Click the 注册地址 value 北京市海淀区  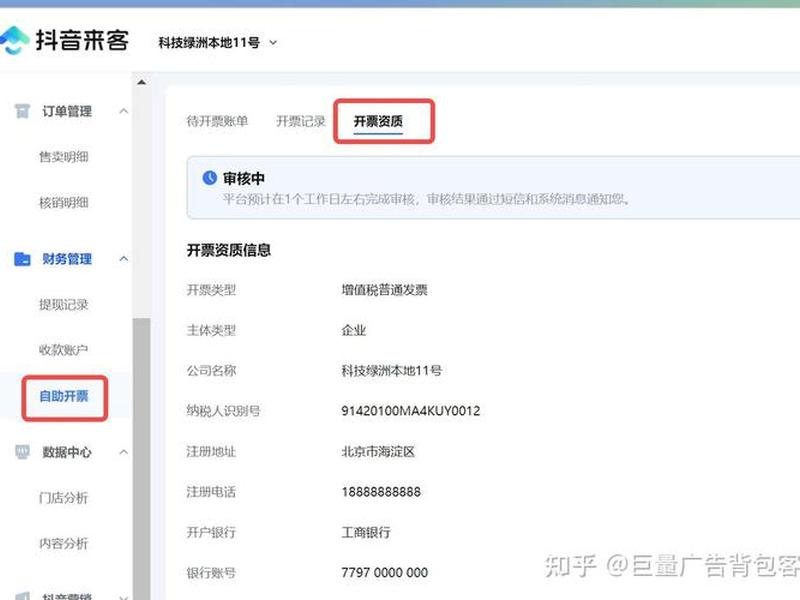pyautogui.click(x=378, y=452)
